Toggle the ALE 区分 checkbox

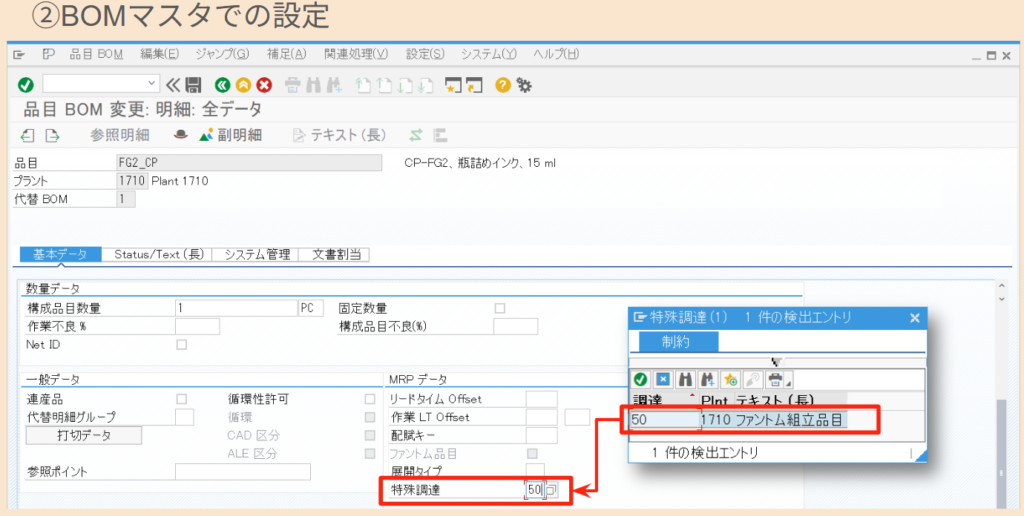370,453
